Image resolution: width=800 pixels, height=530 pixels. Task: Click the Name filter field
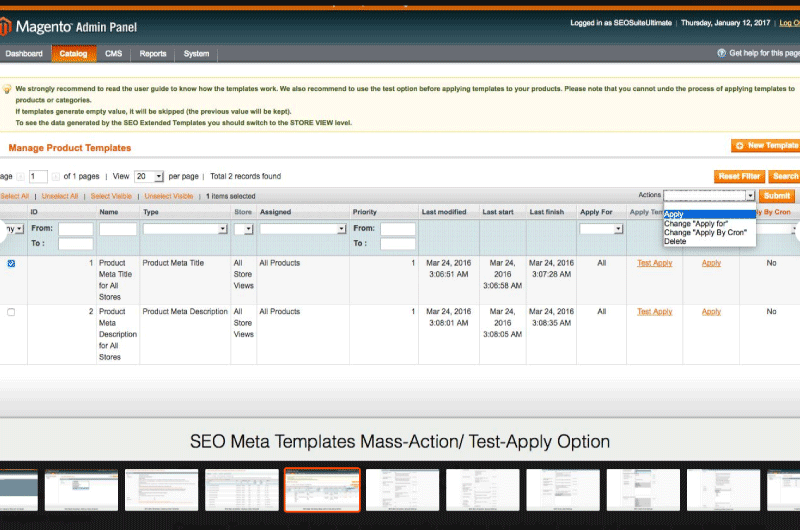[x=118, y=229]
